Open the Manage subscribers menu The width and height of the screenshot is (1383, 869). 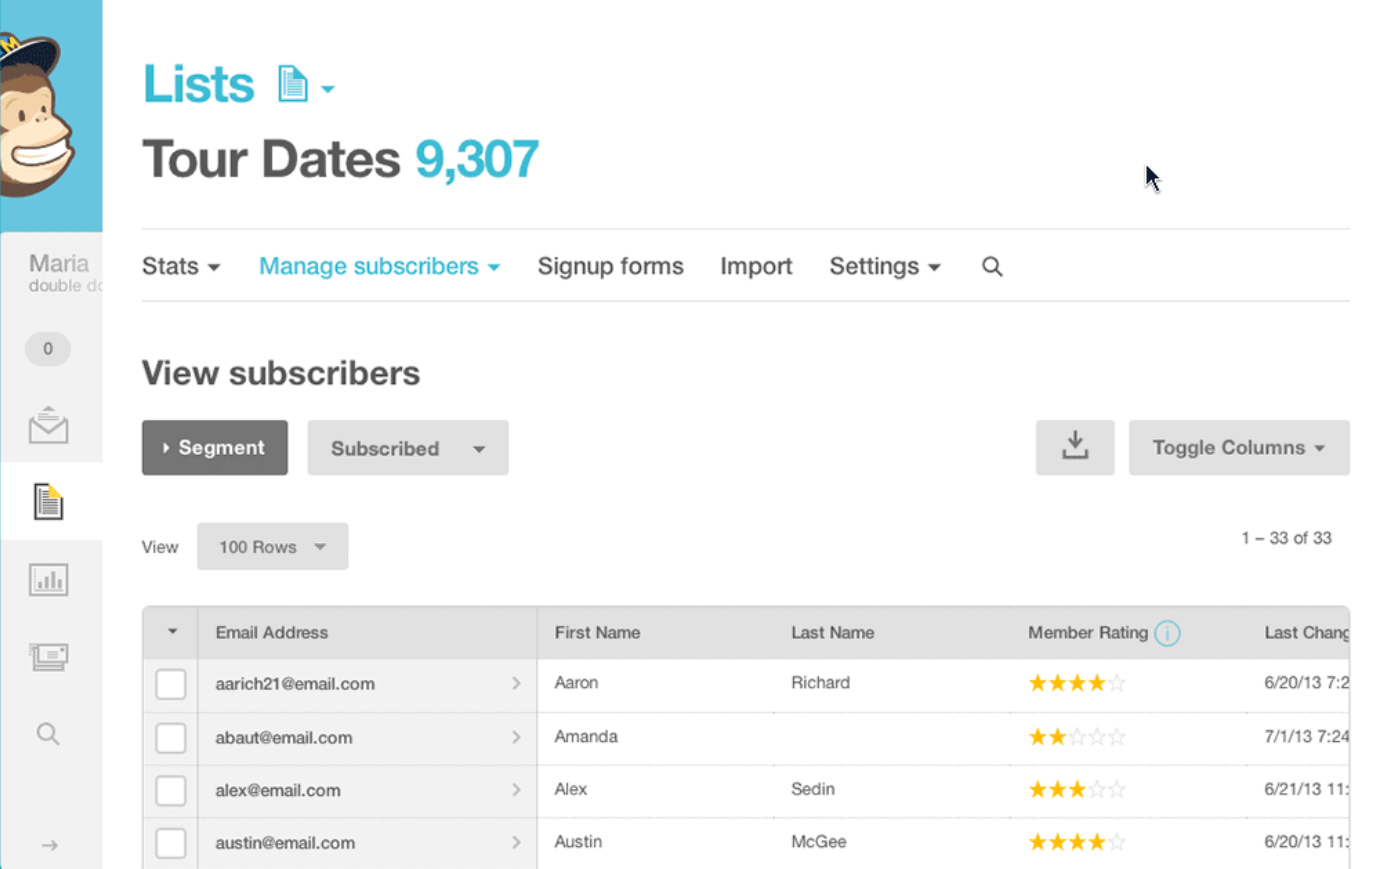coord(379,267)
